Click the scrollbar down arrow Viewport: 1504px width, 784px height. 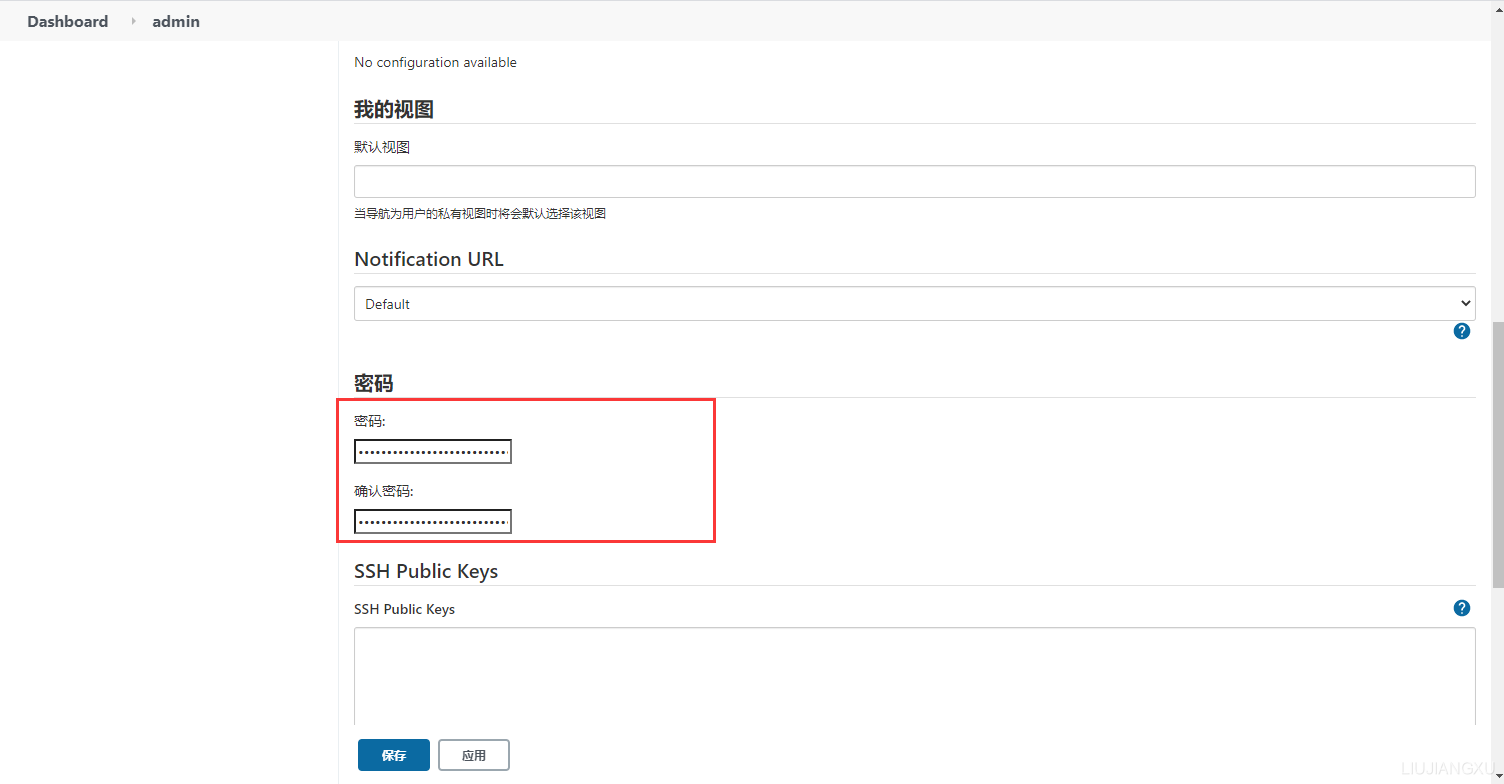(x=1496, y=776)
